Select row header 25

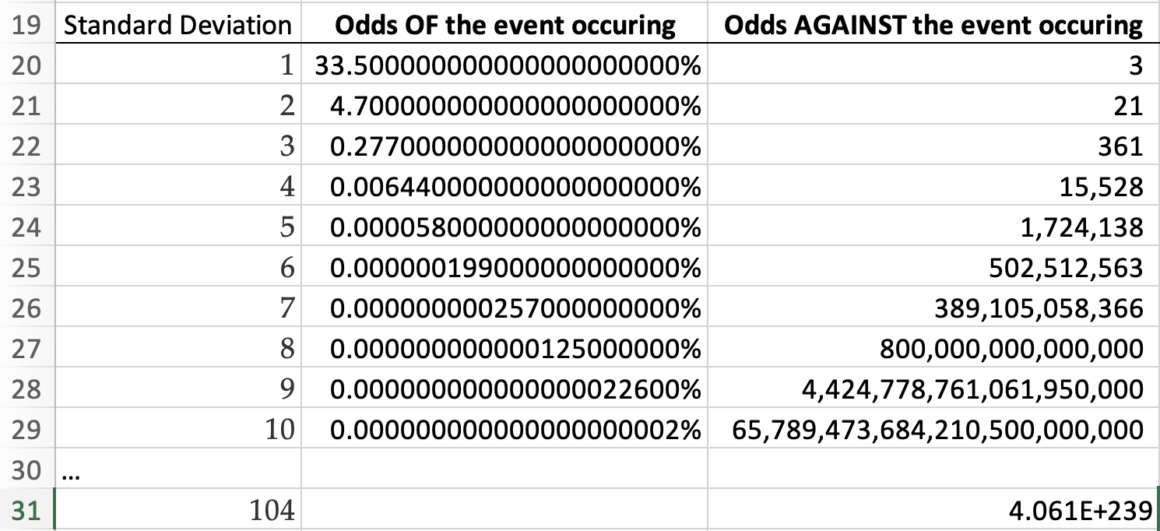[27, 267]
